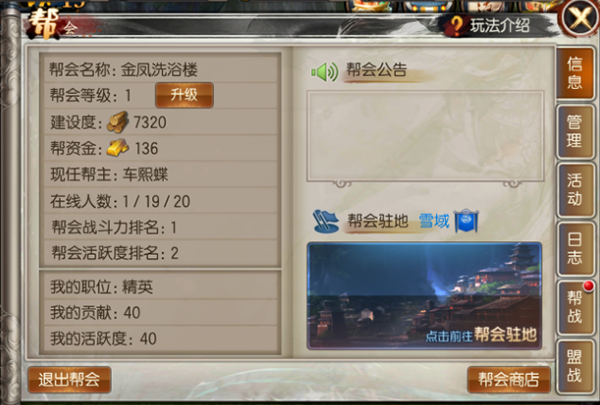This screenshot has height=405, width=600.
Task: Close the guild window with X
Action: click(x=580, y=18)
